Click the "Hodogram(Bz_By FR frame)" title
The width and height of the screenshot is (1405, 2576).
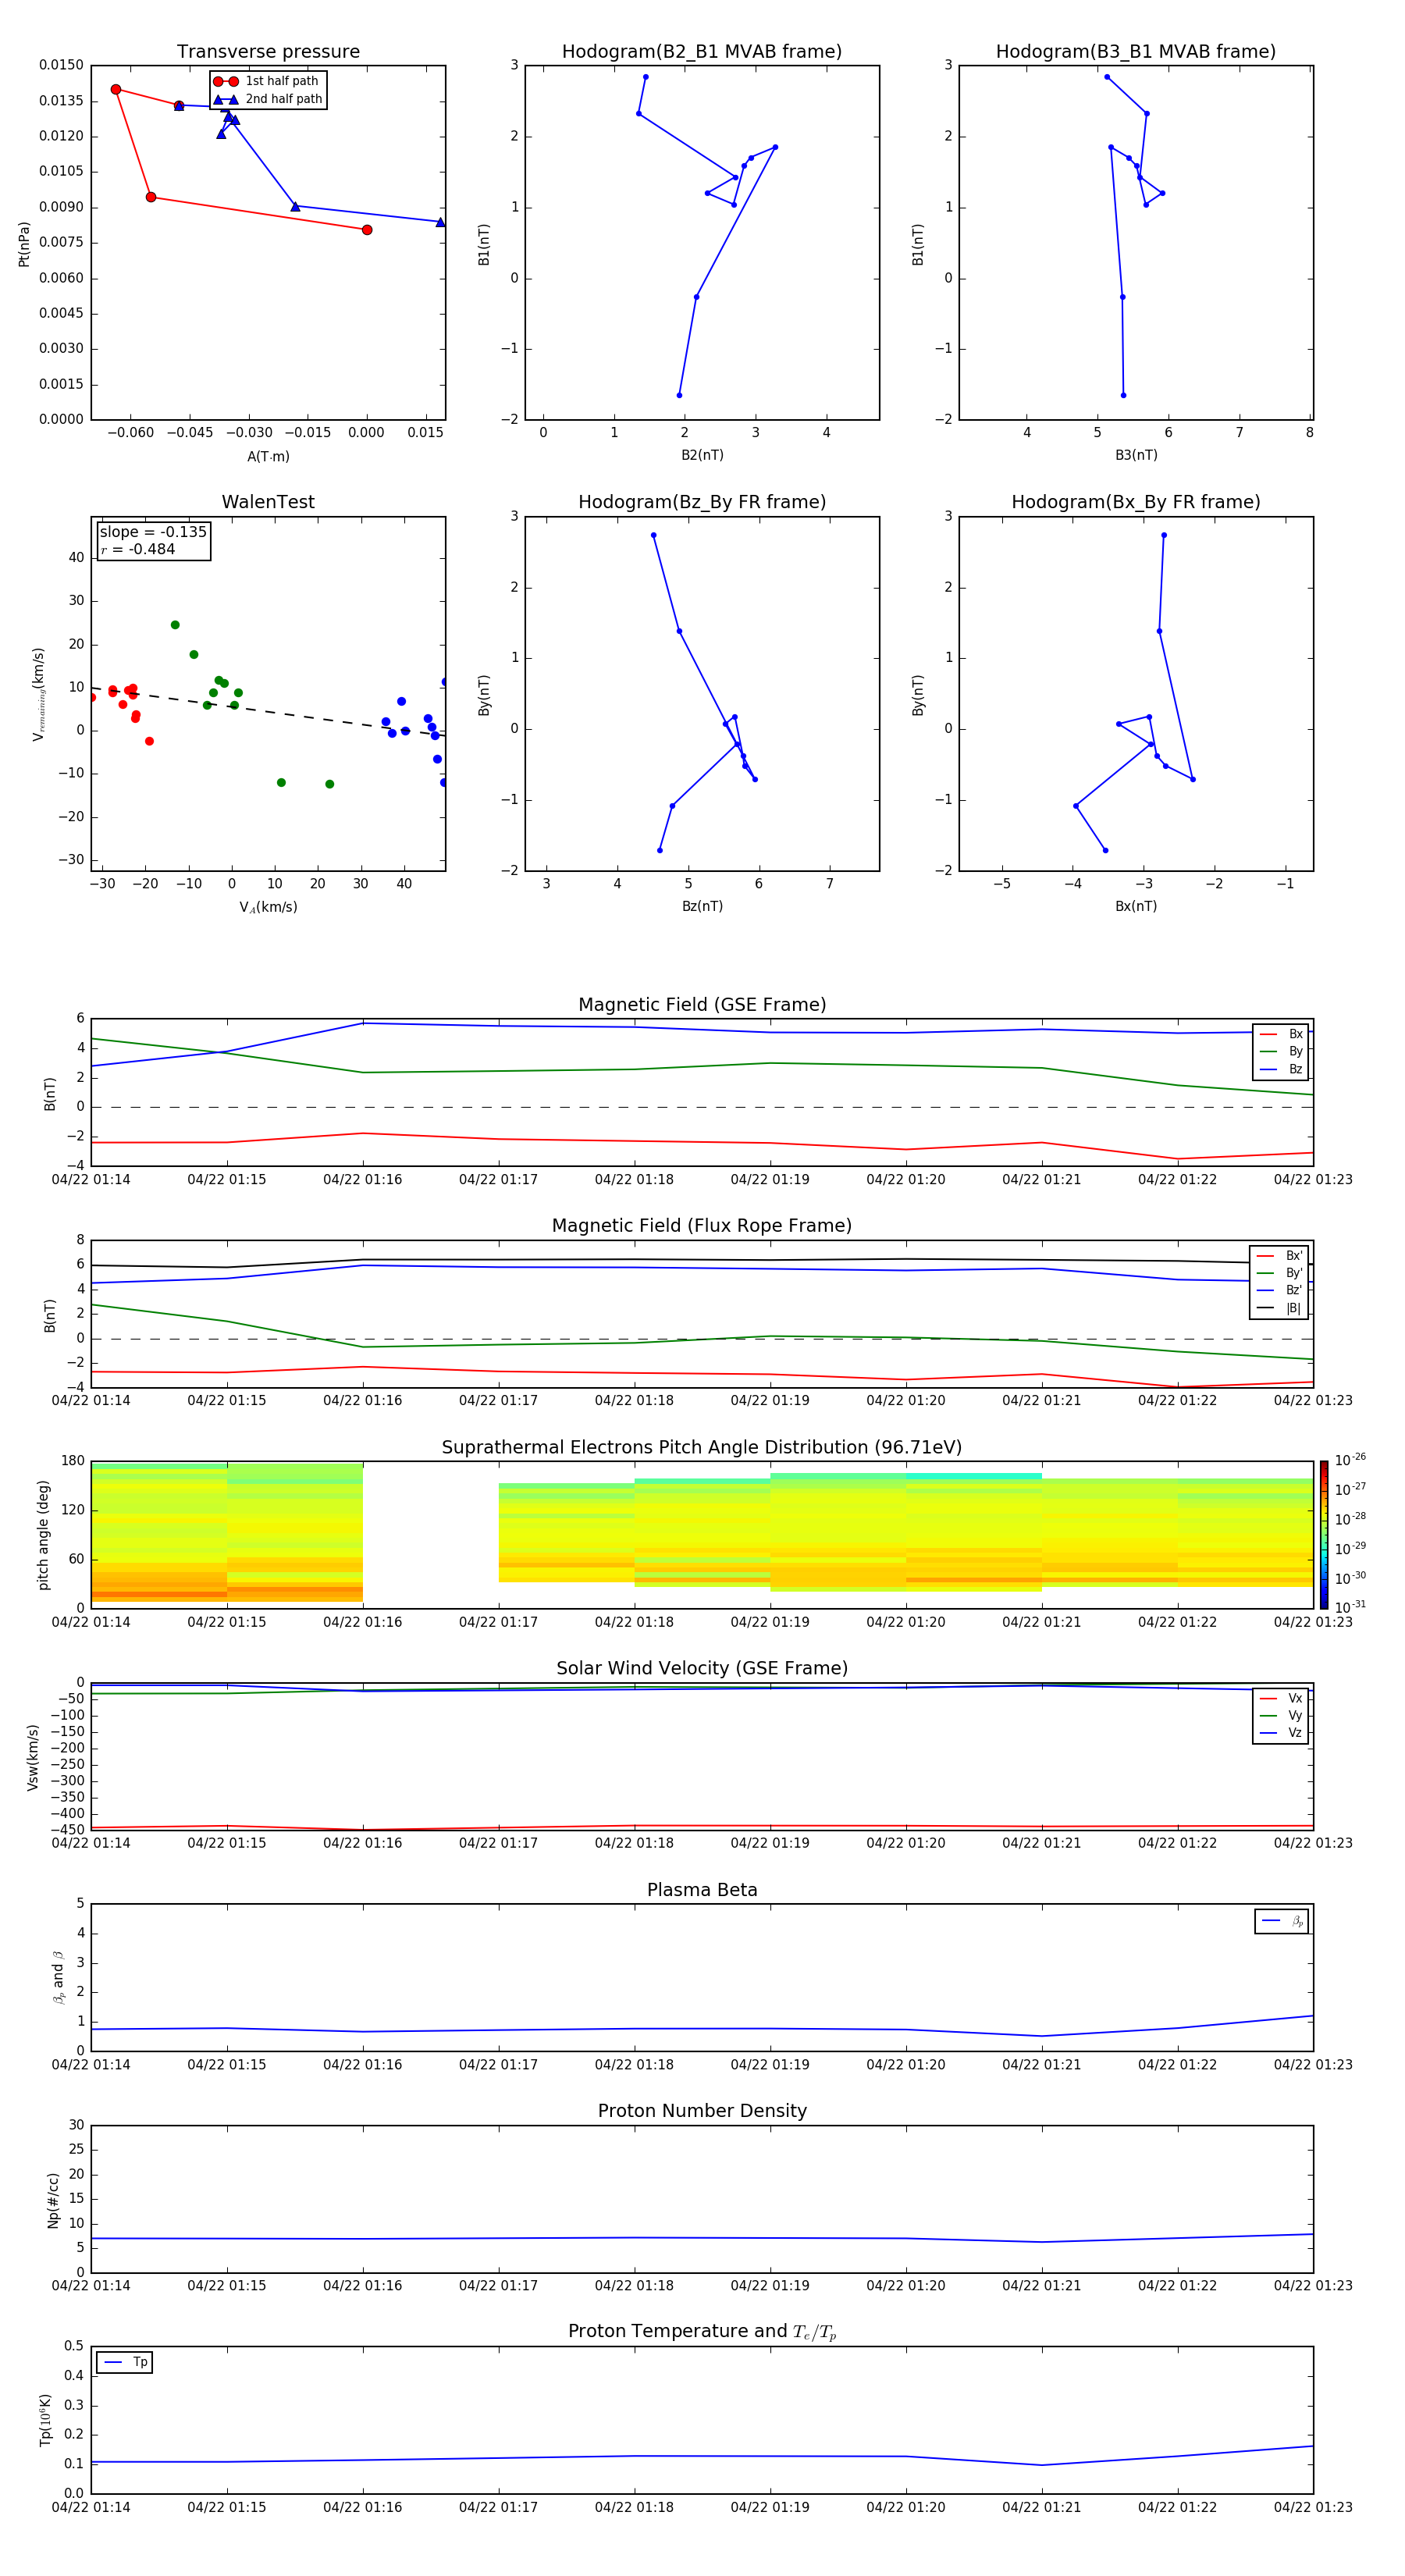coord(702,502)
